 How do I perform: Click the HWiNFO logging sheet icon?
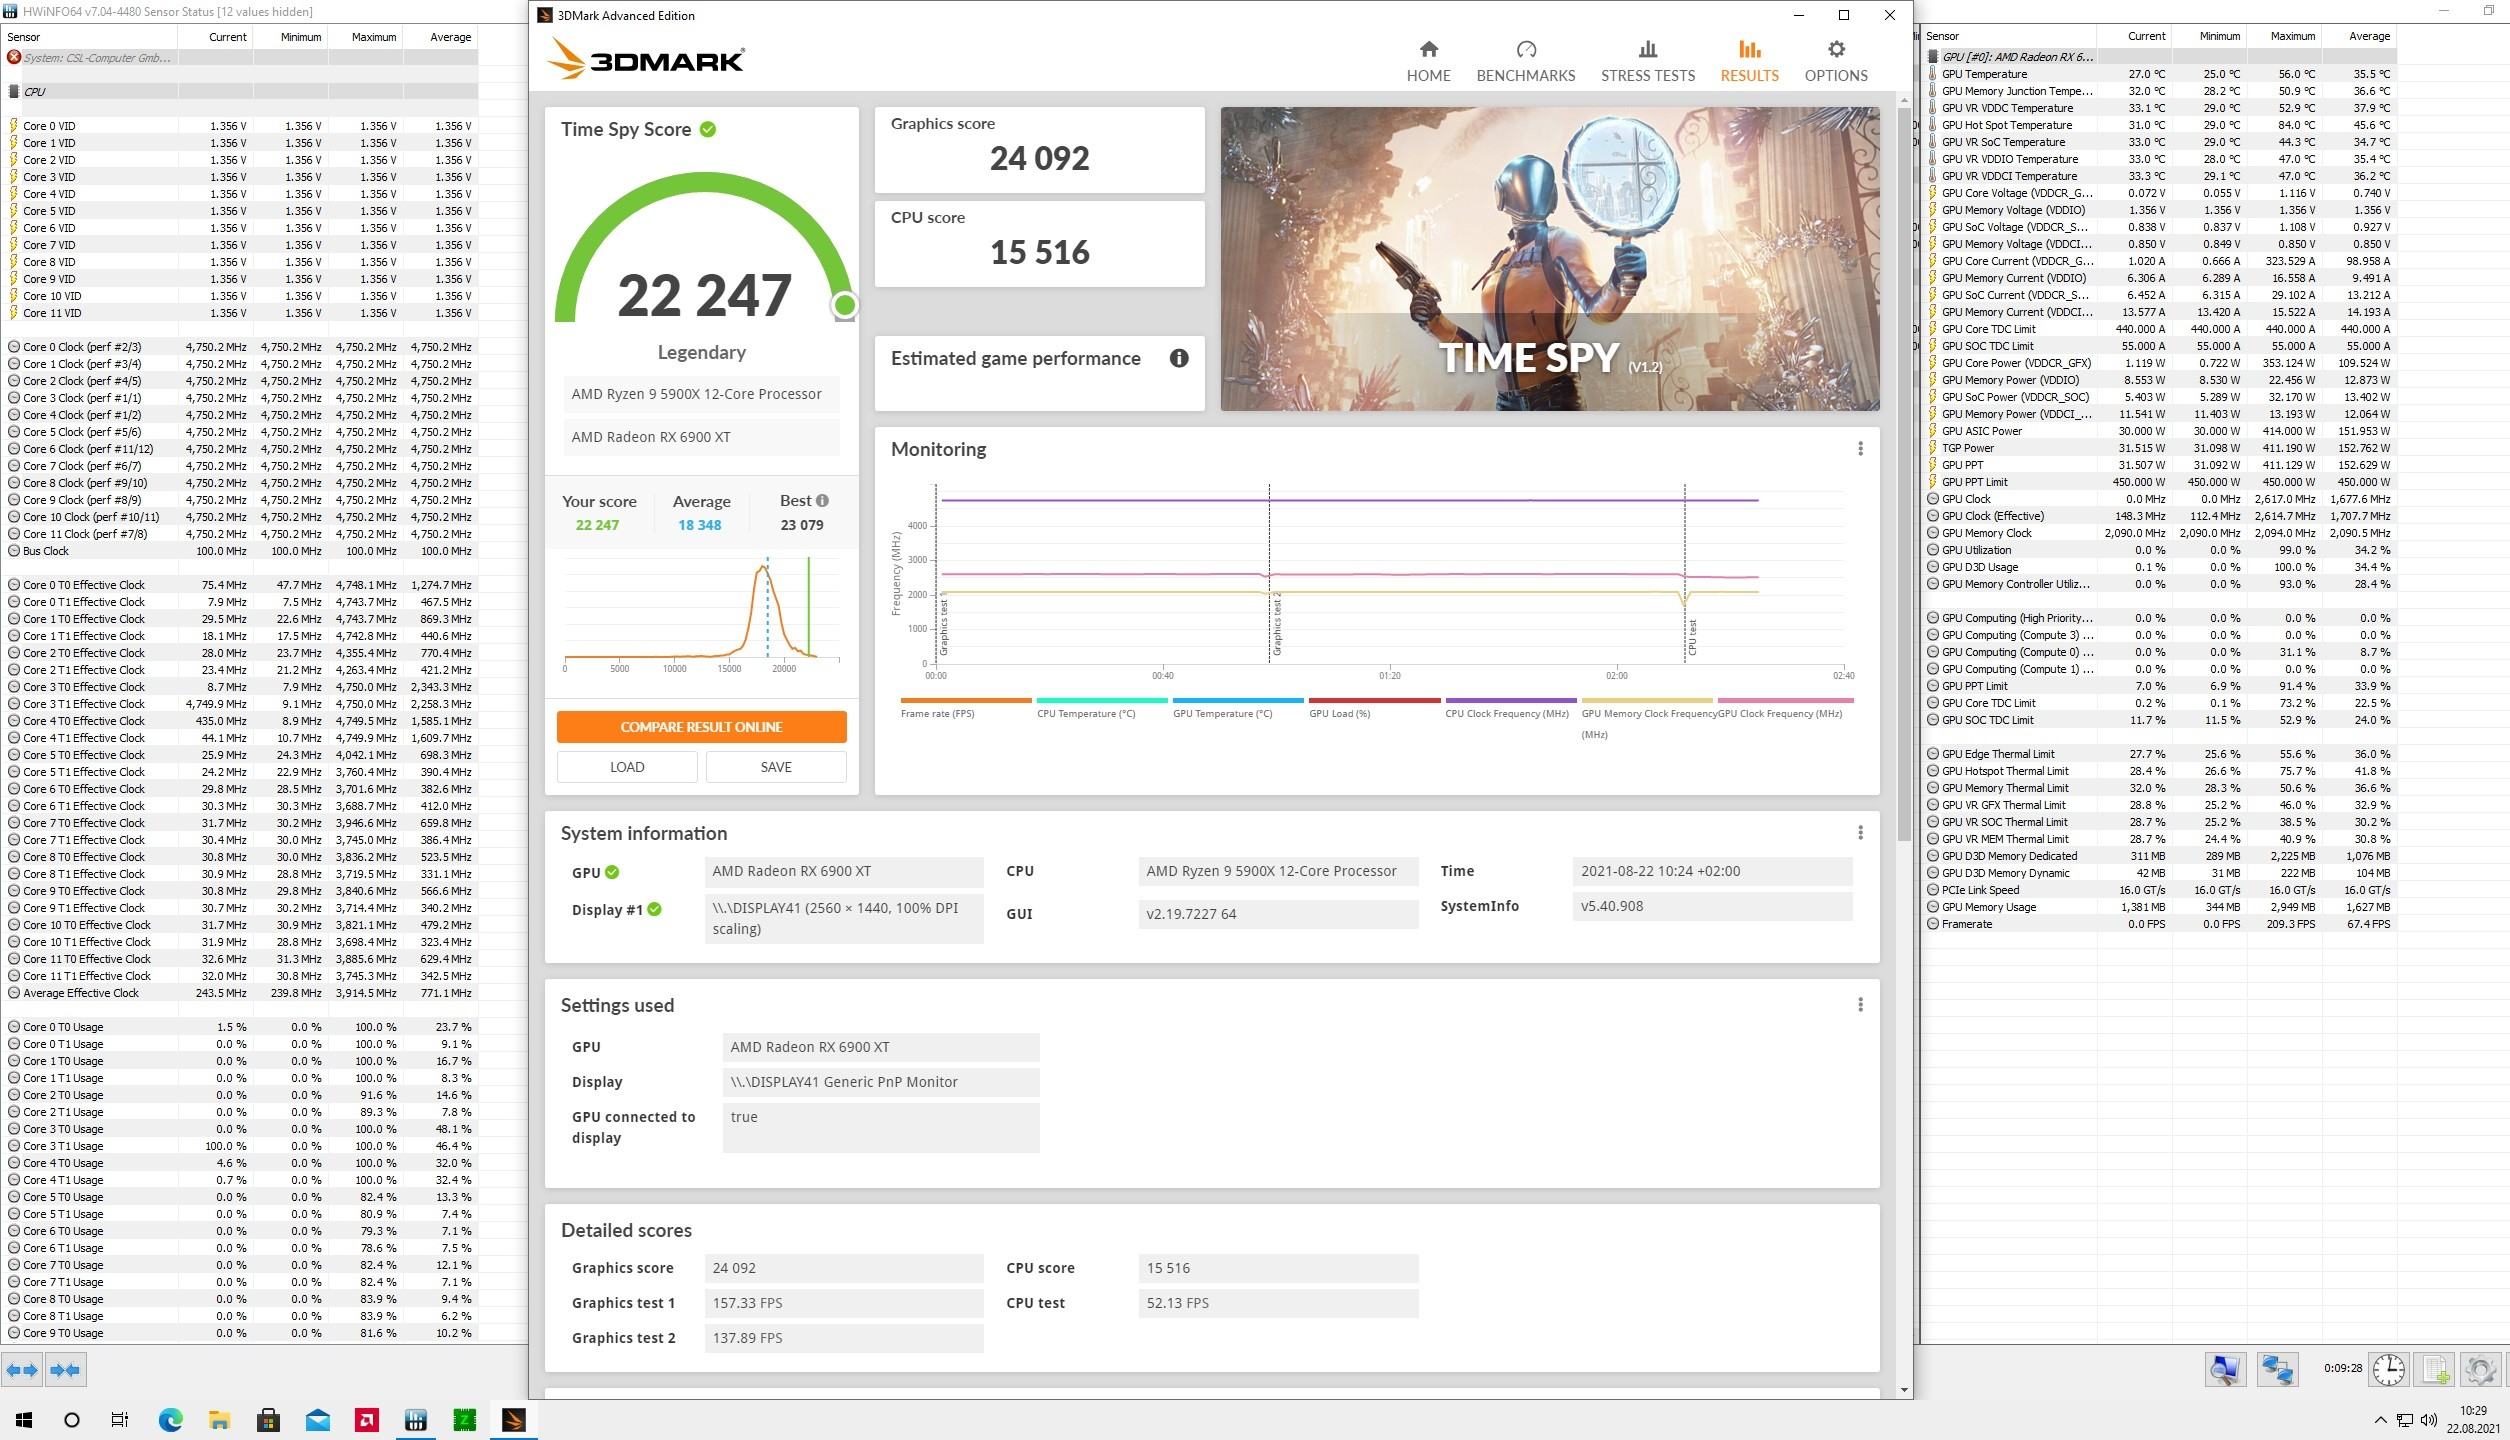[x=2435, y=1369]
